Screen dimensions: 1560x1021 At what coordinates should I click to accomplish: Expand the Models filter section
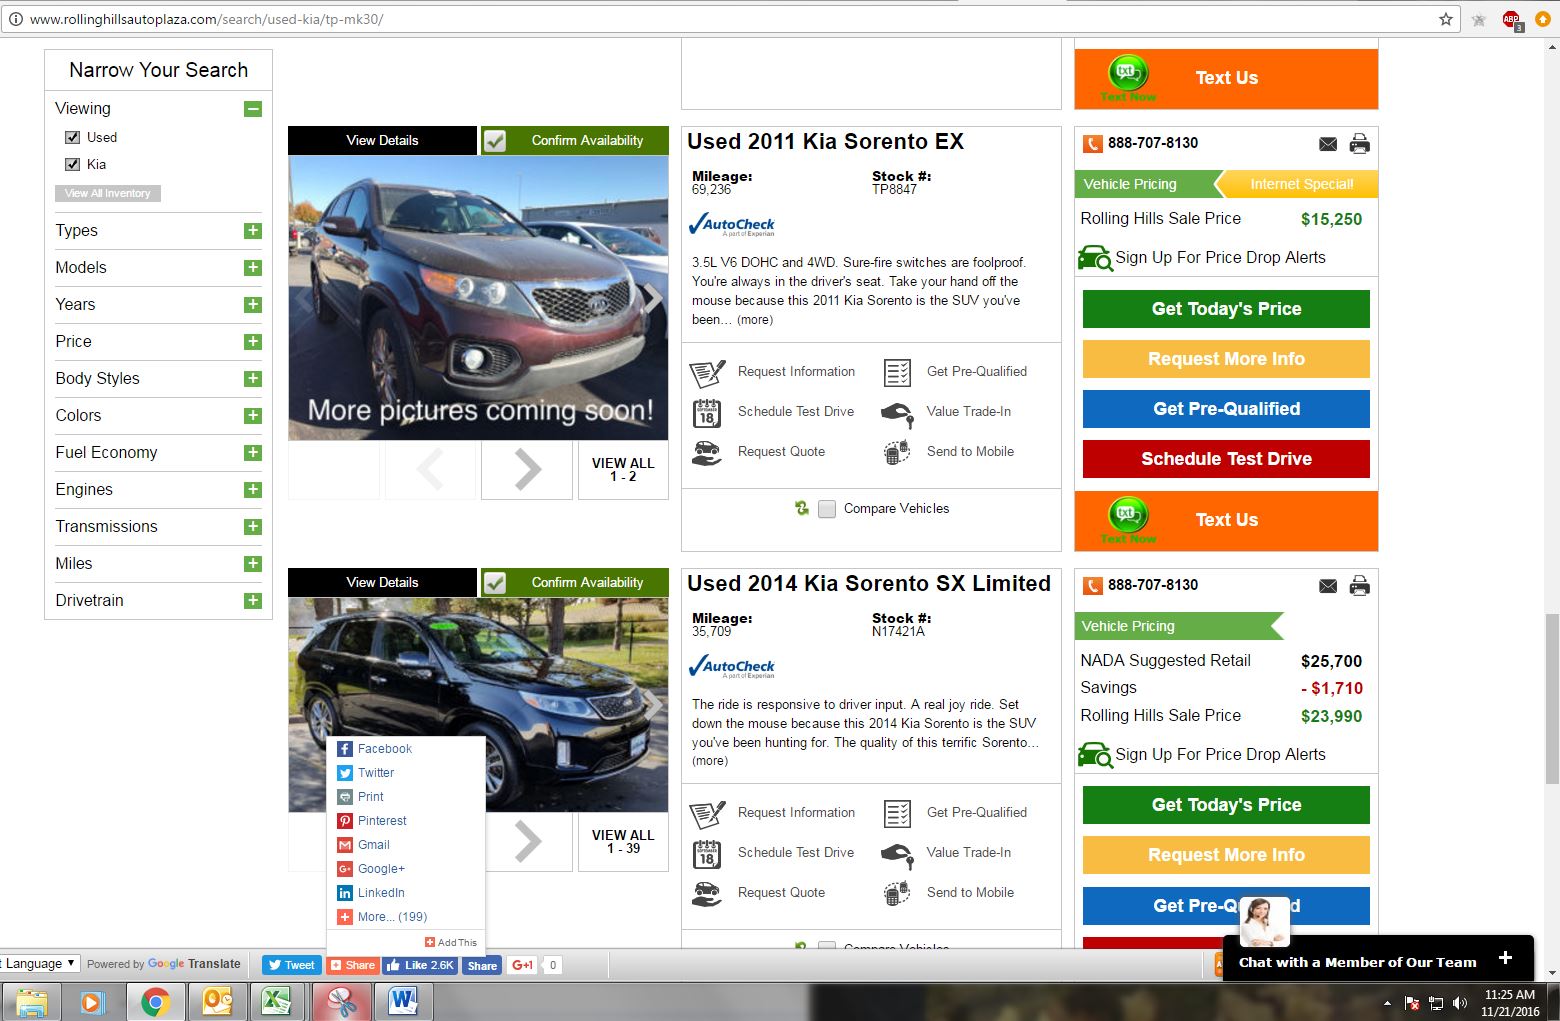coord(253,268)
